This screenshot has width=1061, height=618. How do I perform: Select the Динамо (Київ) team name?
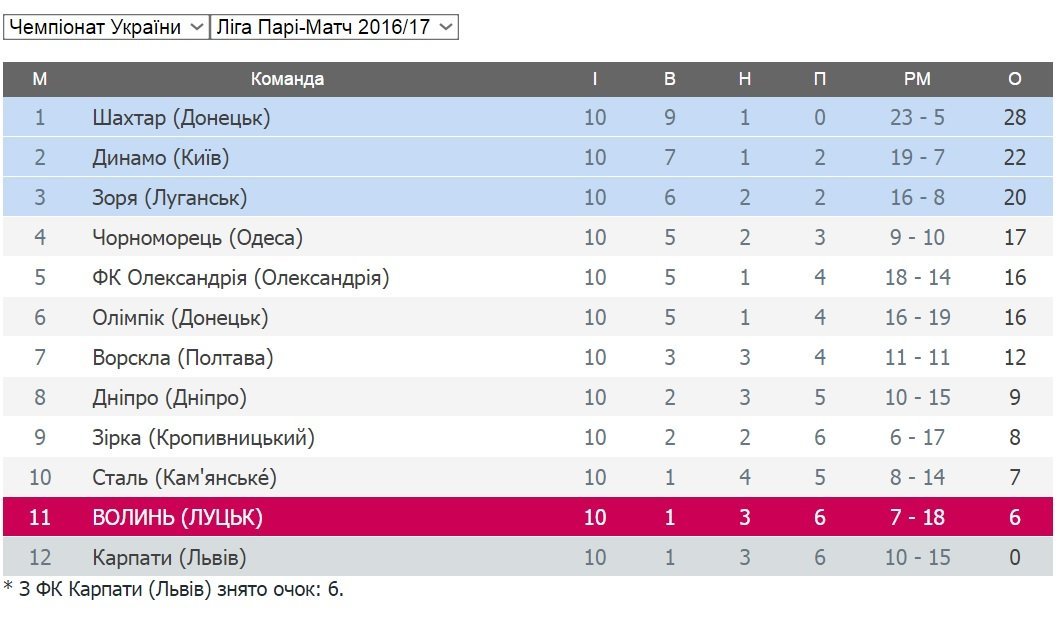pyautogui.click(x=160, y=158)
